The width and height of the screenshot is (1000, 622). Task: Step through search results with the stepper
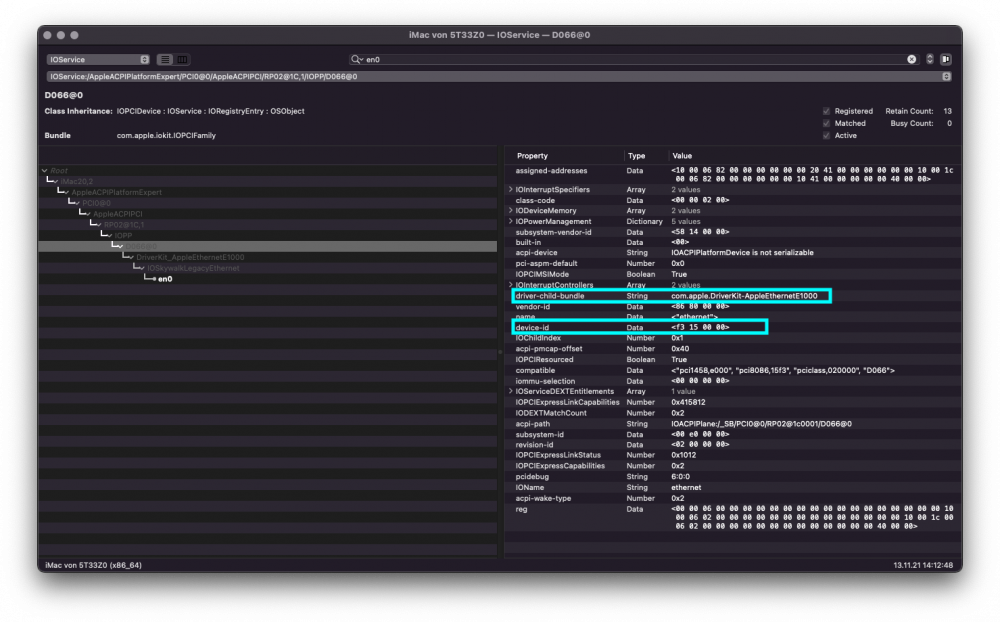[x=930, y=59]
